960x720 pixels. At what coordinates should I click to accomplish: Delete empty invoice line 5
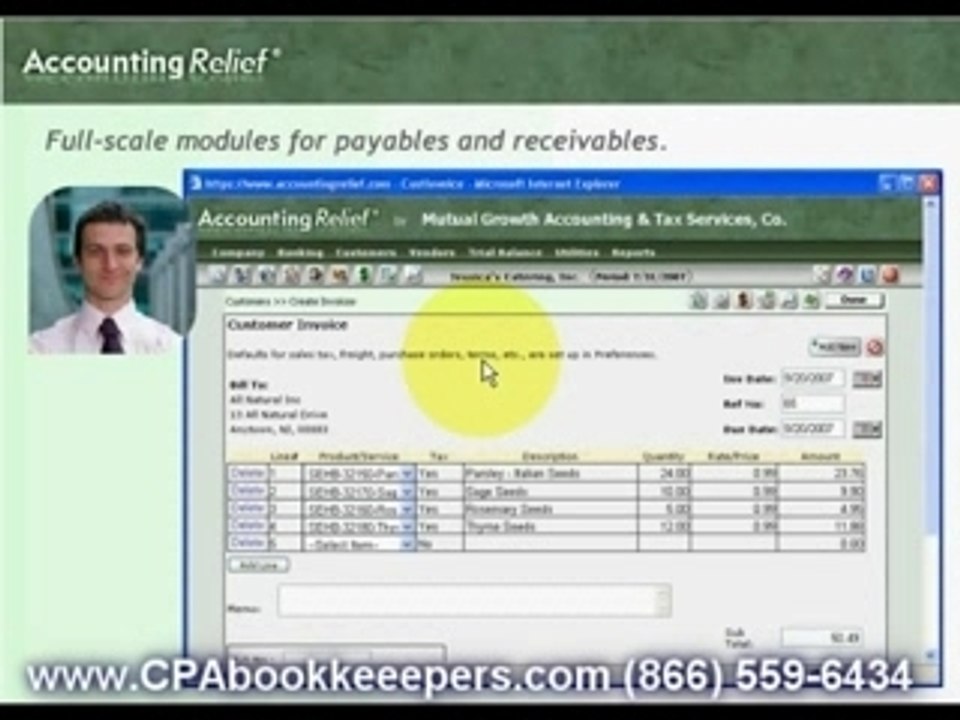tap(248, 543)
